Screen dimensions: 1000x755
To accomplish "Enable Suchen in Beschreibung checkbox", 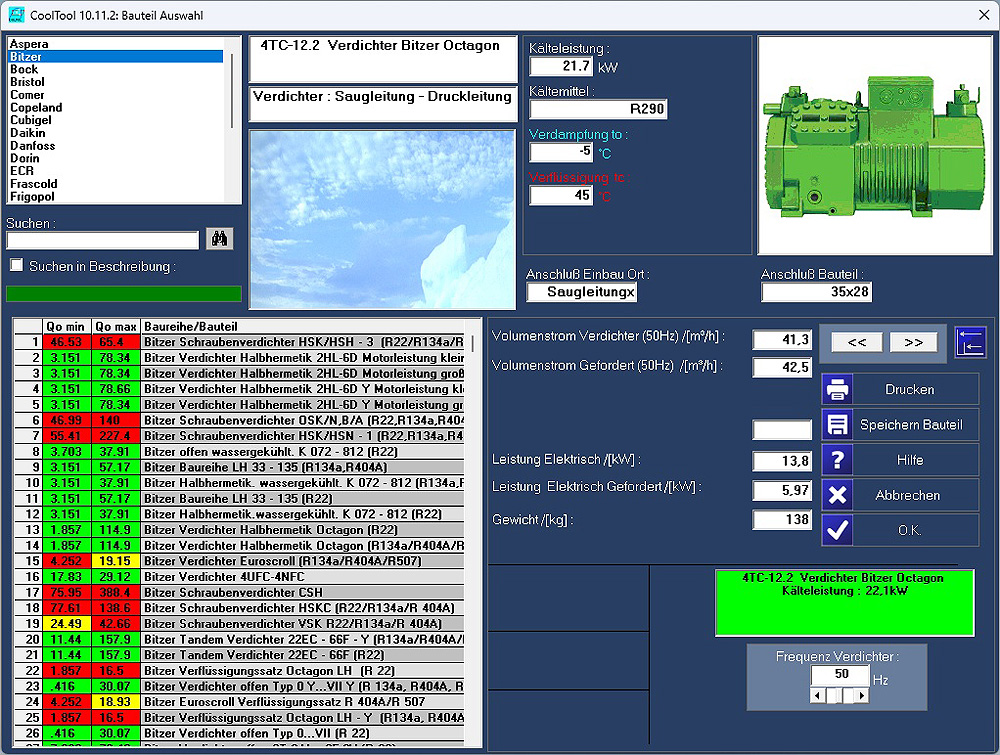I will click(x=17, y=265).
